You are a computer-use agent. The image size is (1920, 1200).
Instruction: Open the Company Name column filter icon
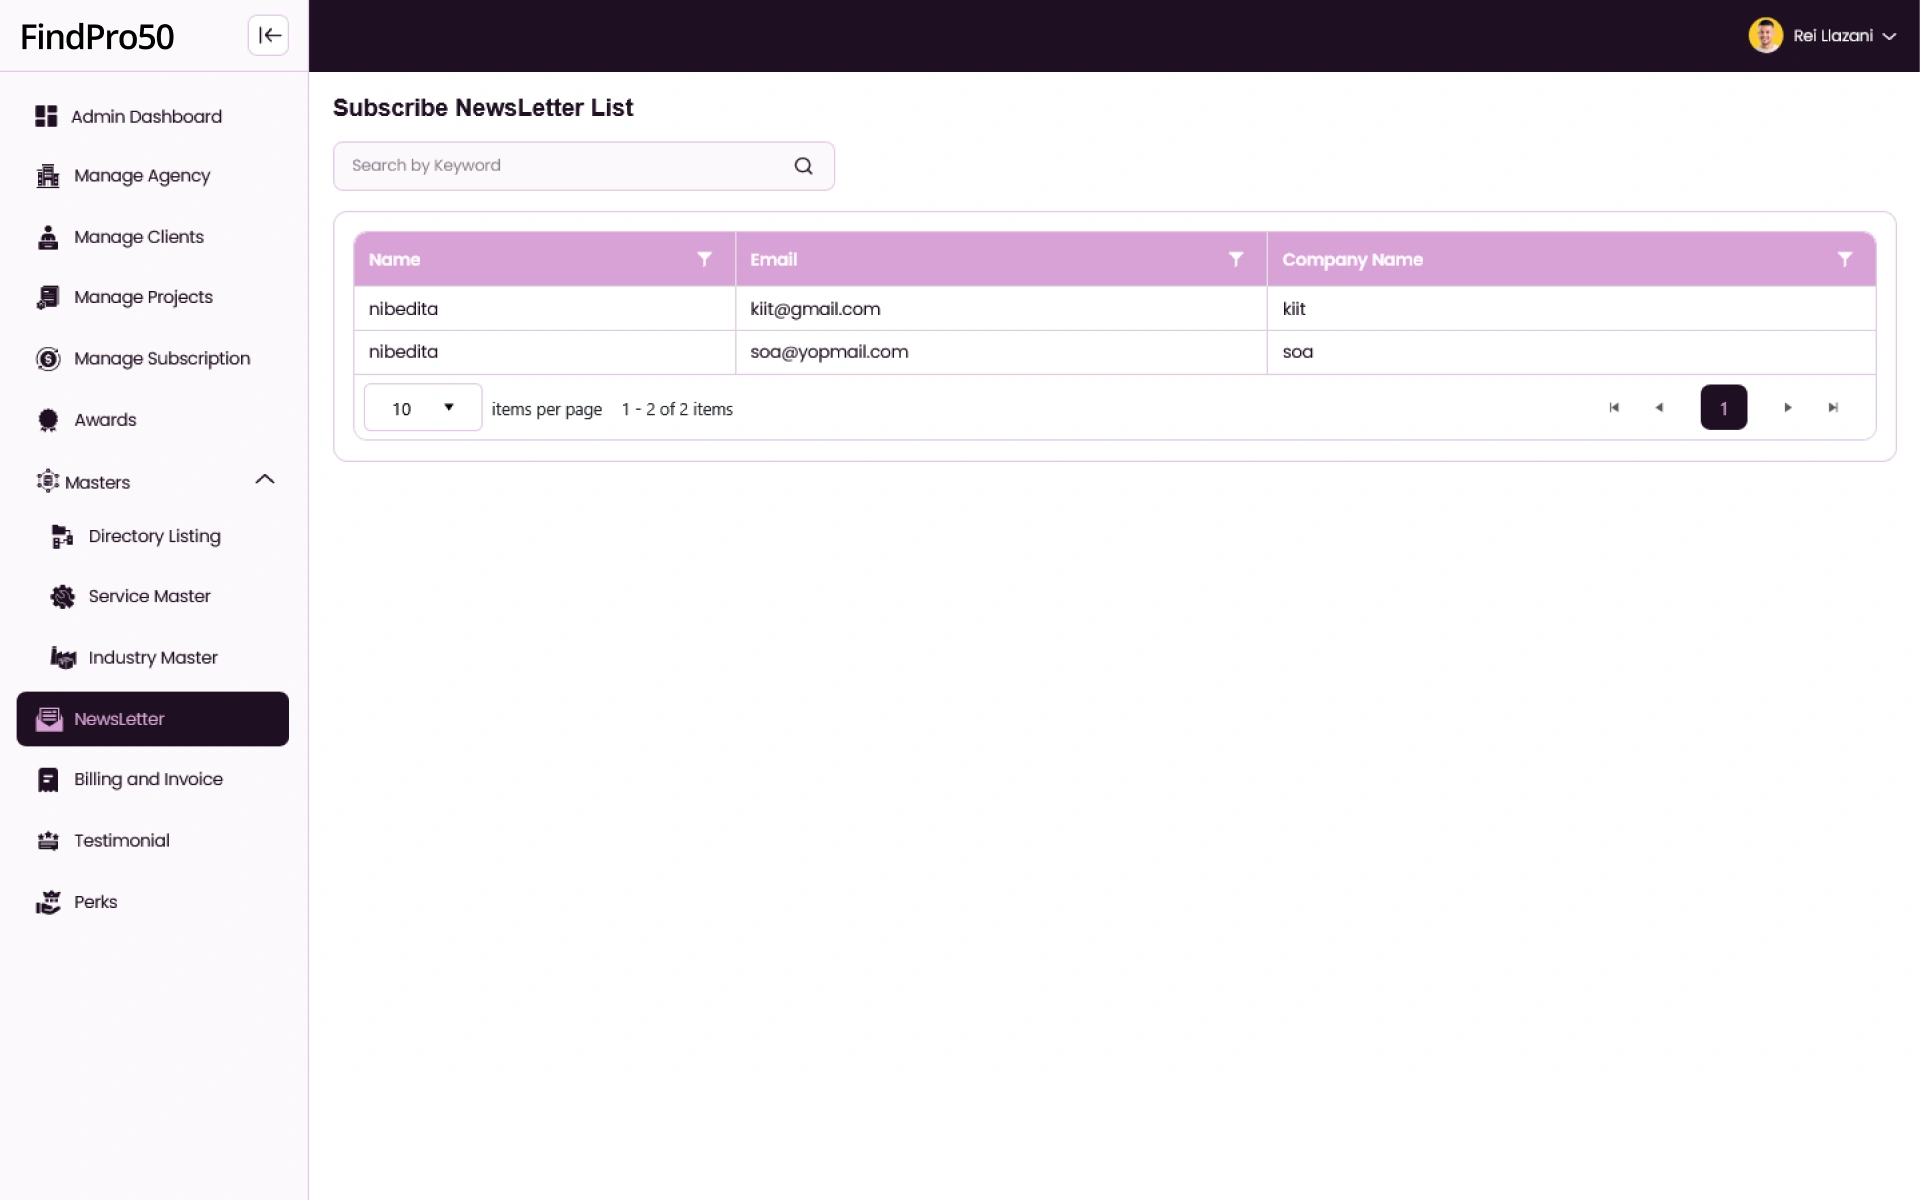1844,259
